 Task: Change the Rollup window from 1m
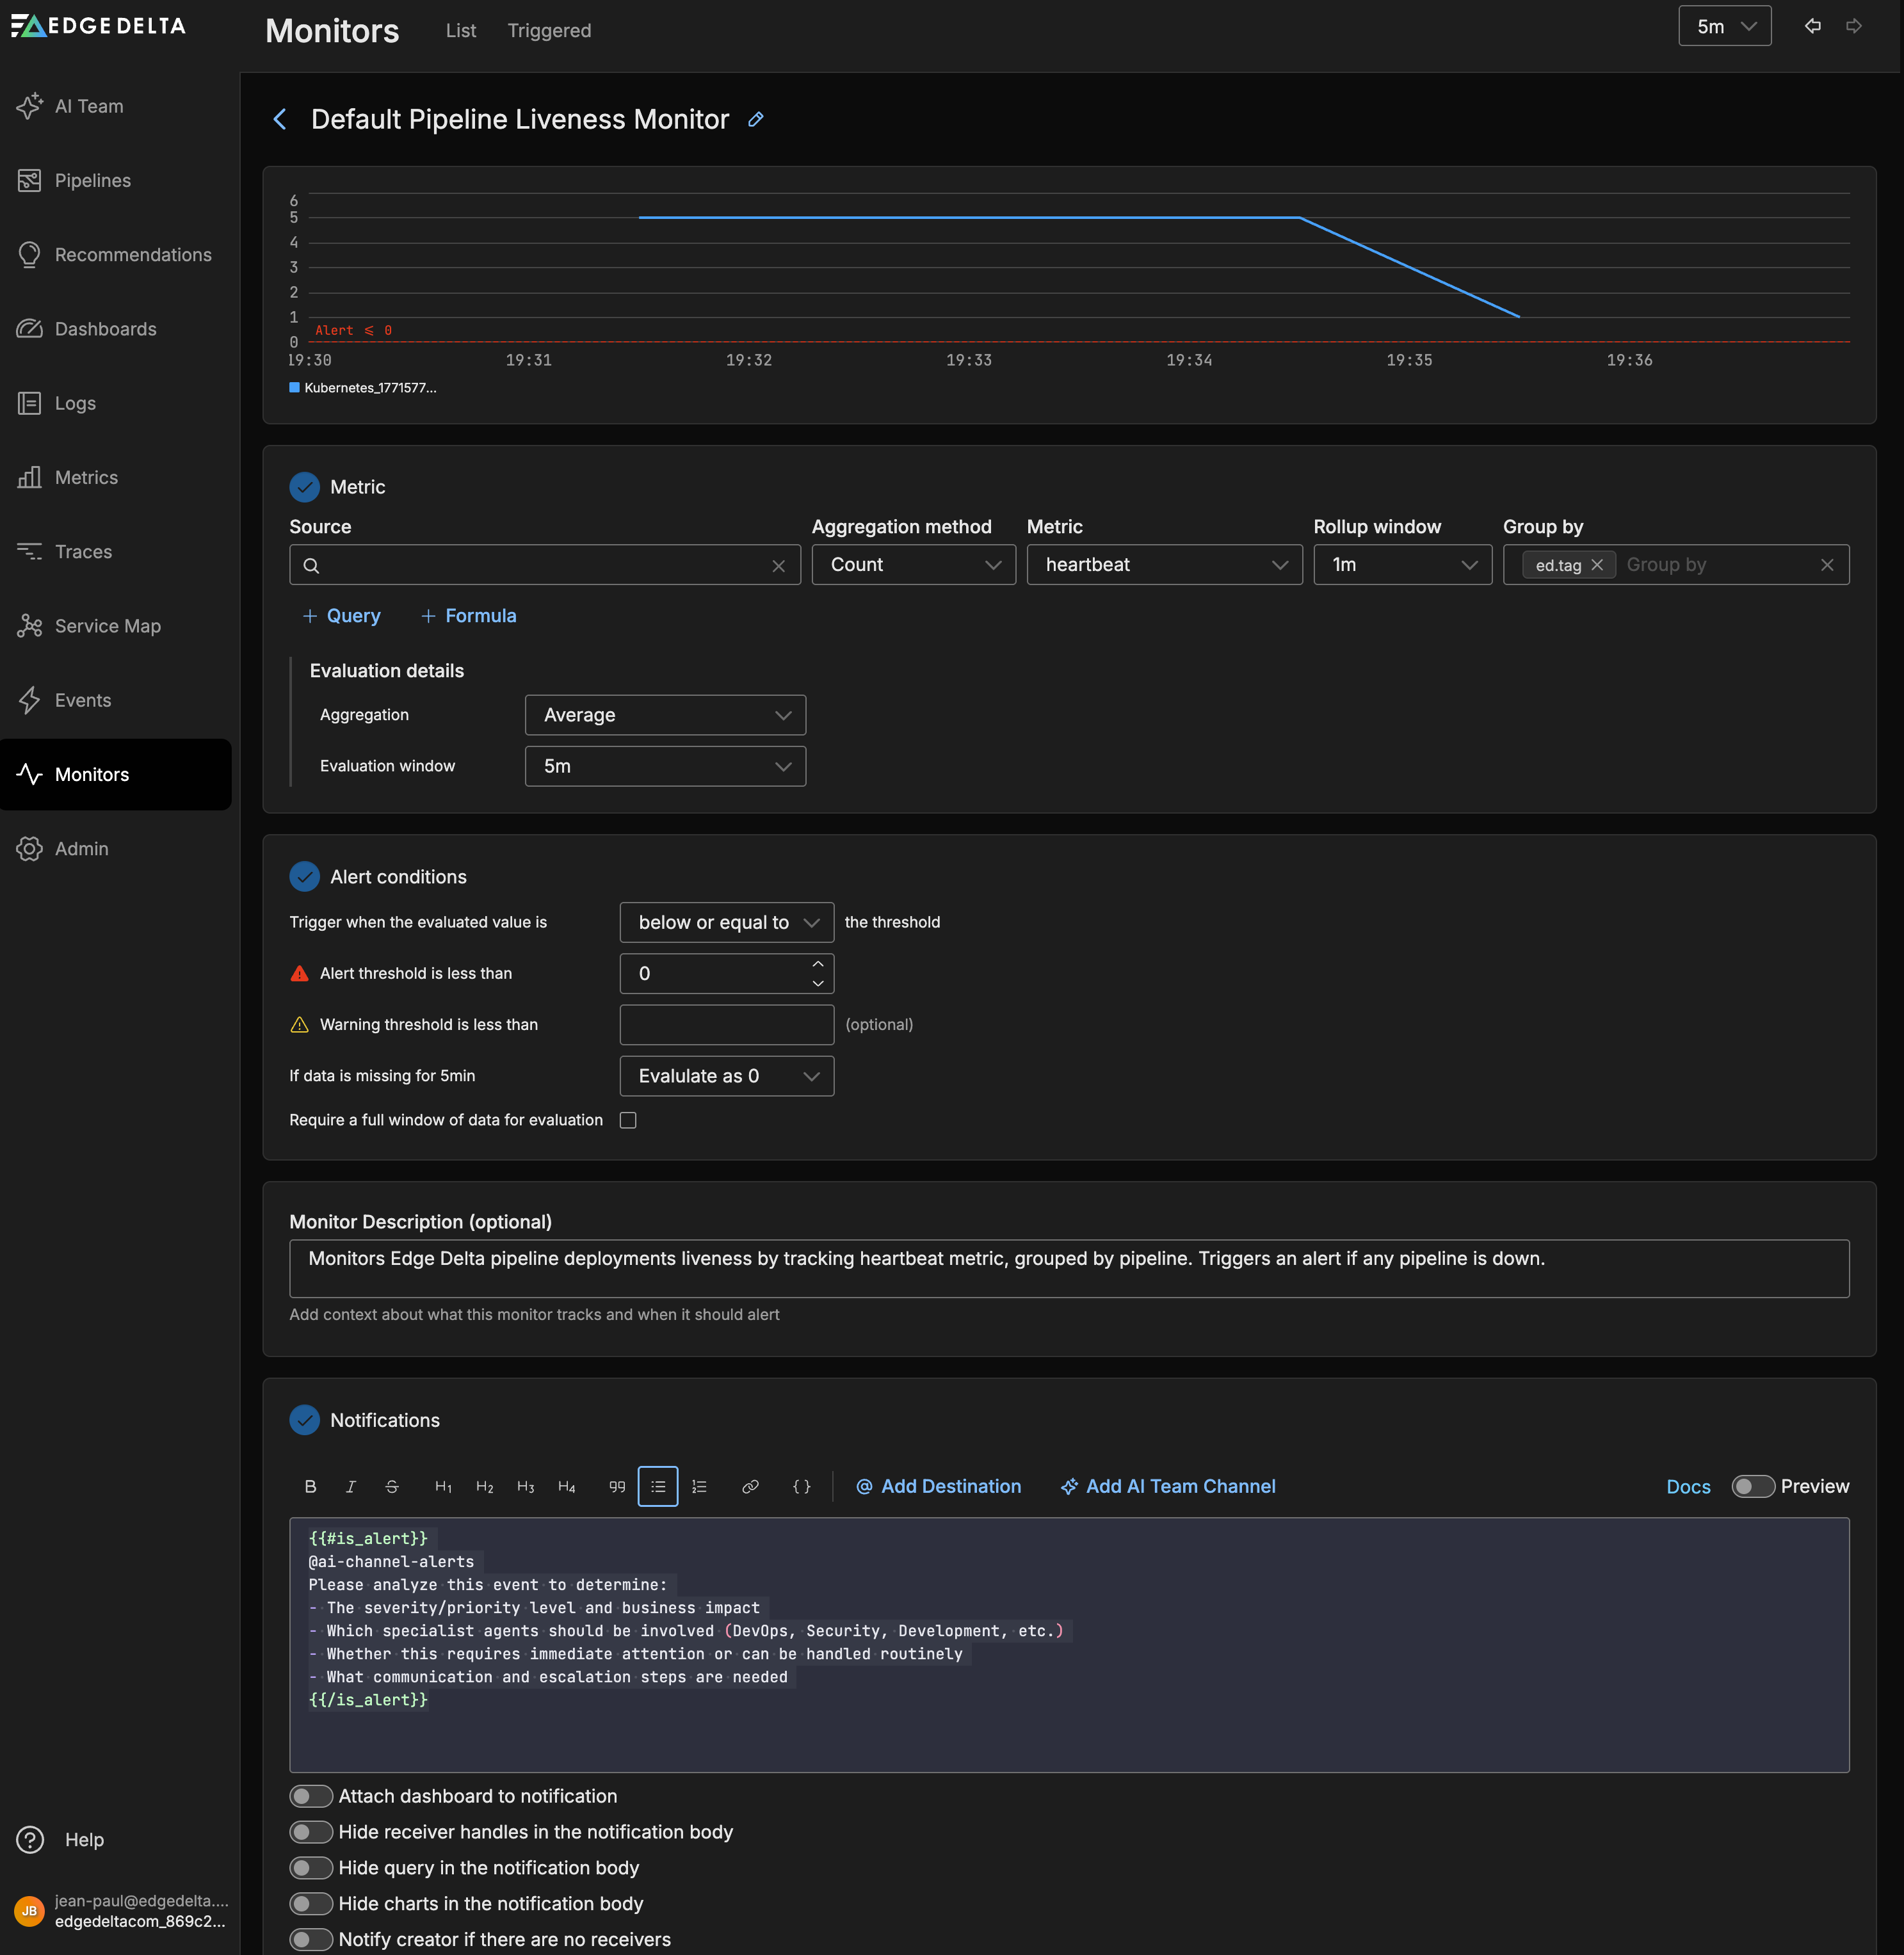[x=1402, y=564]
